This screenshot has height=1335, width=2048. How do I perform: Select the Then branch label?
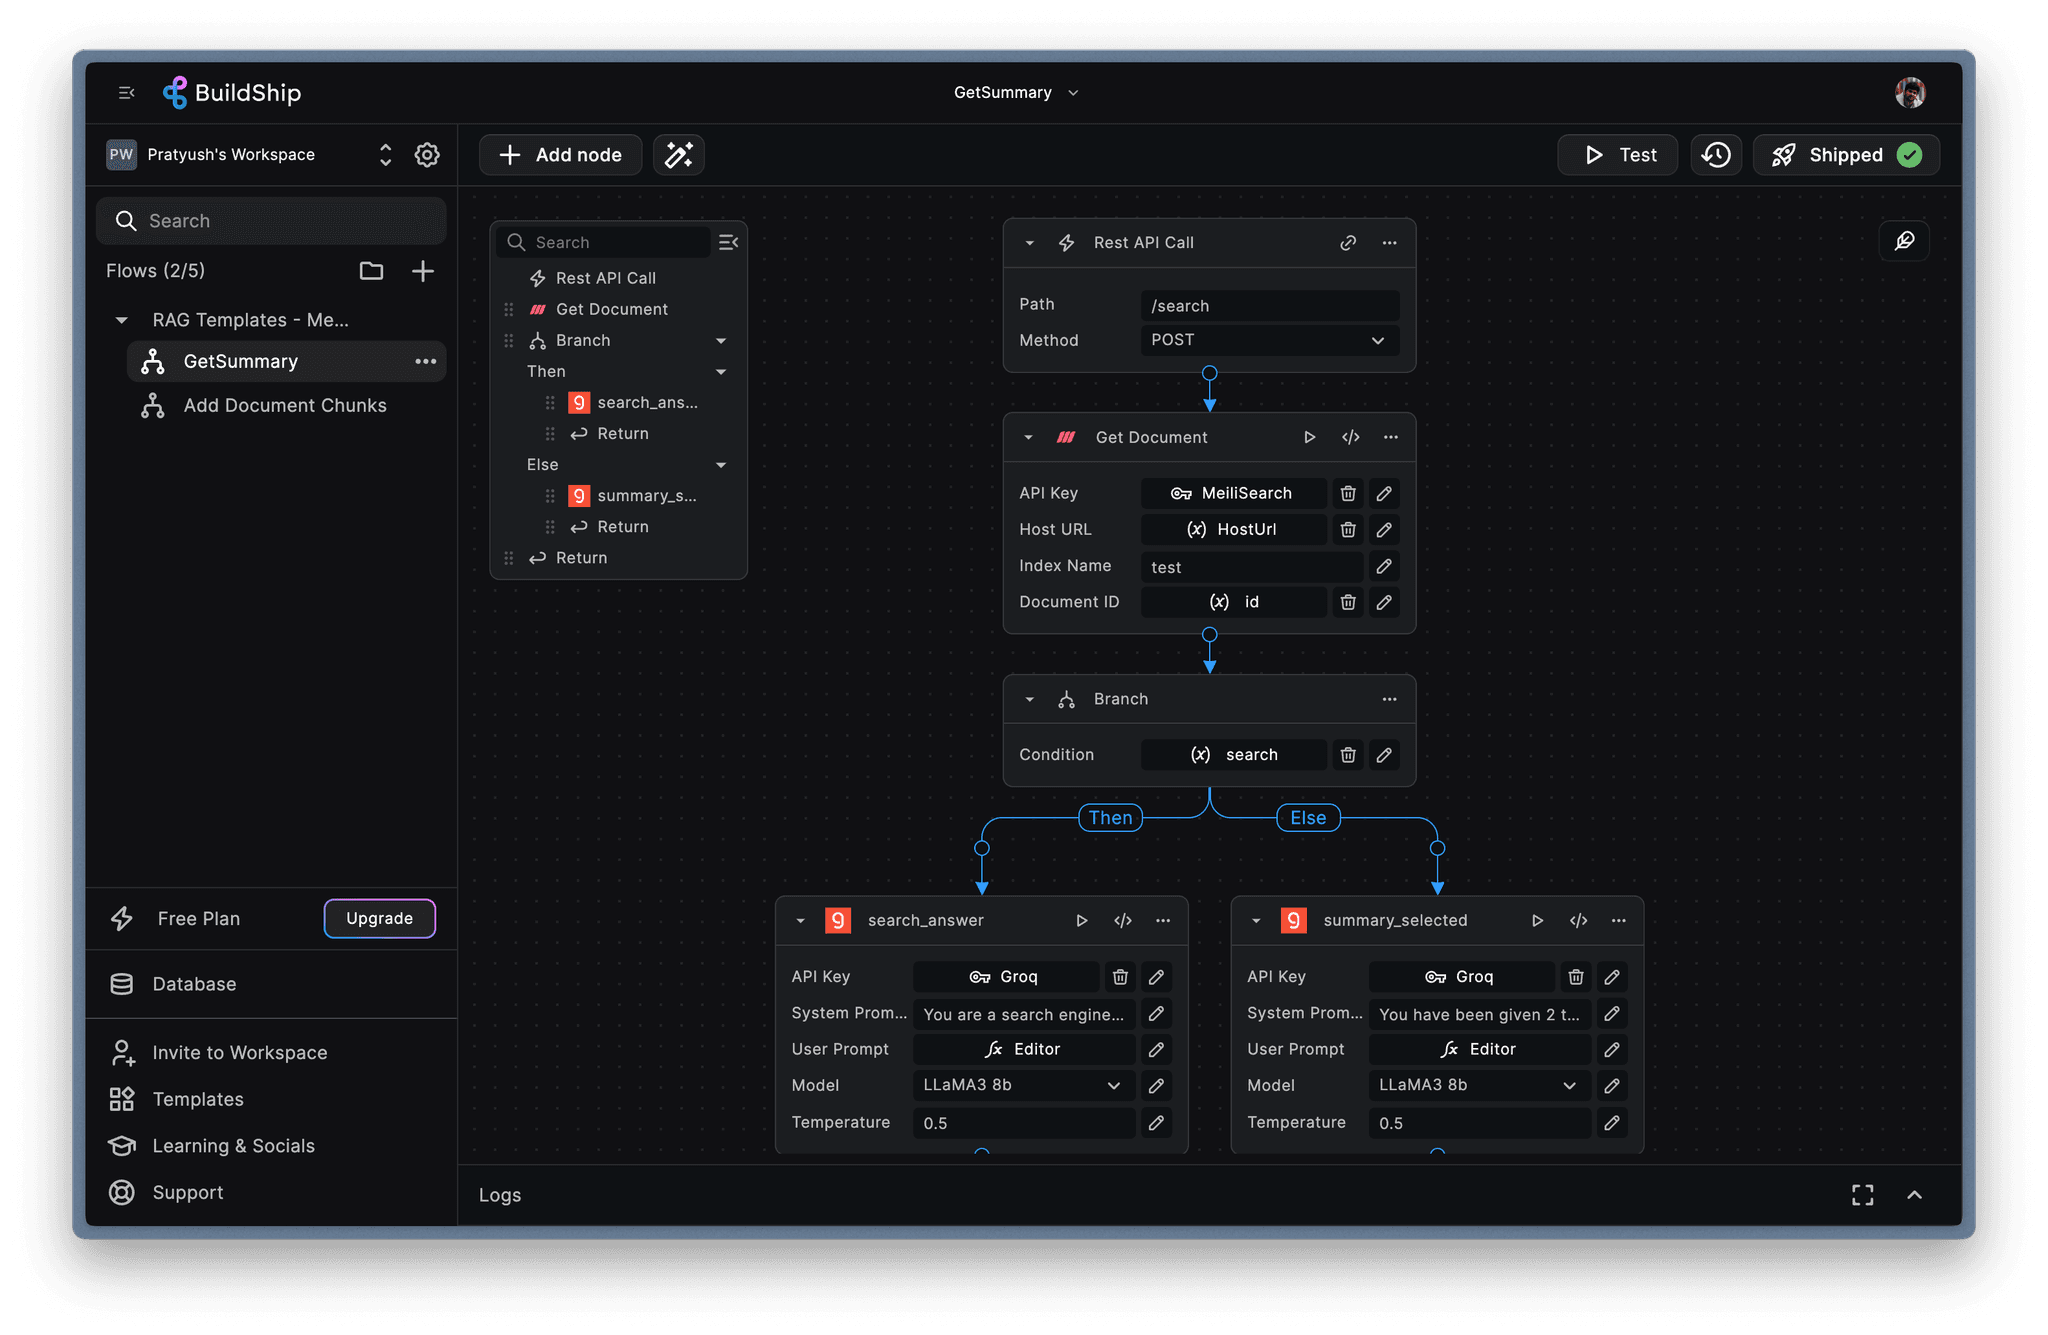(1110, 817)
